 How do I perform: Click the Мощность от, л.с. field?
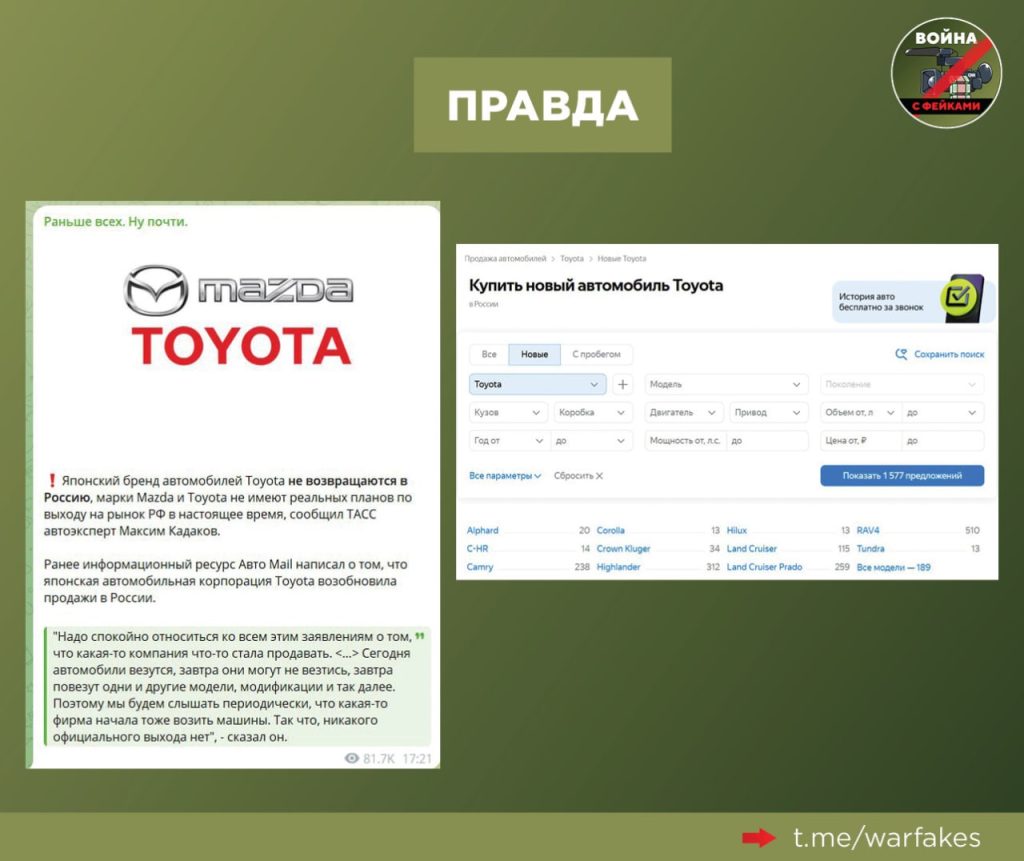(x=685, y=440)
